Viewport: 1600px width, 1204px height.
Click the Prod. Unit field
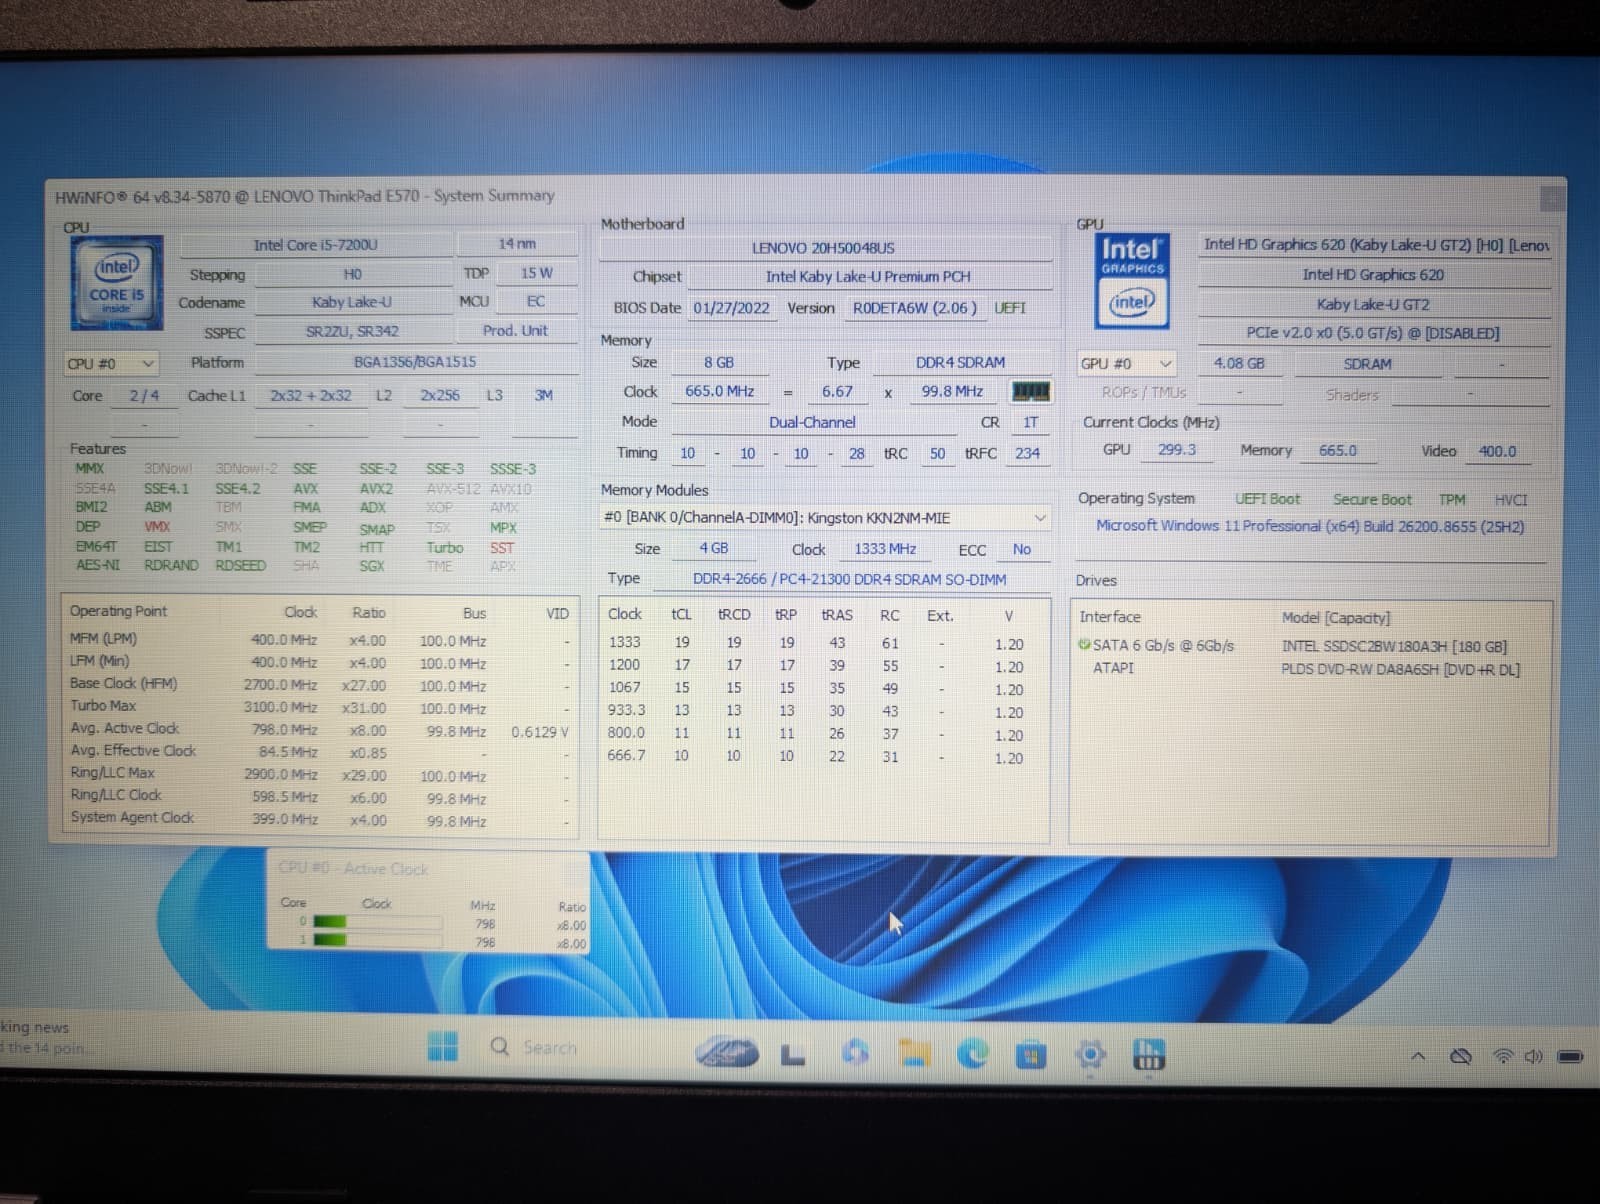[x=515, y=330]
